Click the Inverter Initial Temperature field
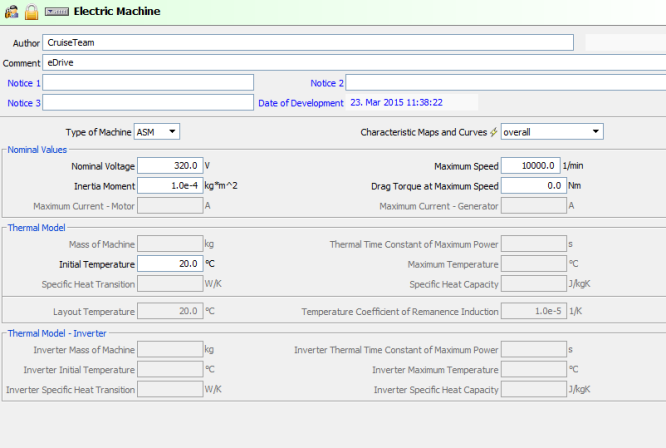This screenshot has height=448, width=666. (x=170, y=369)
